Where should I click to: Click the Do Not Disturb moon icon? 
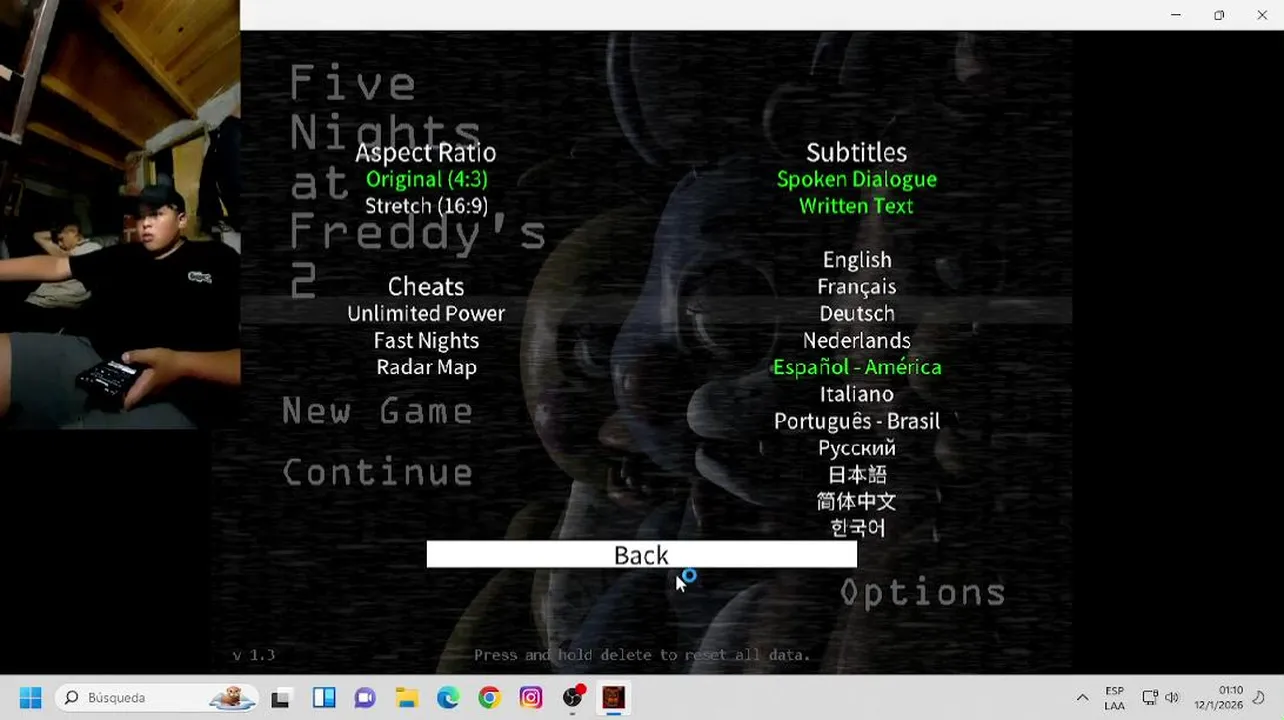click(1259, 698)
